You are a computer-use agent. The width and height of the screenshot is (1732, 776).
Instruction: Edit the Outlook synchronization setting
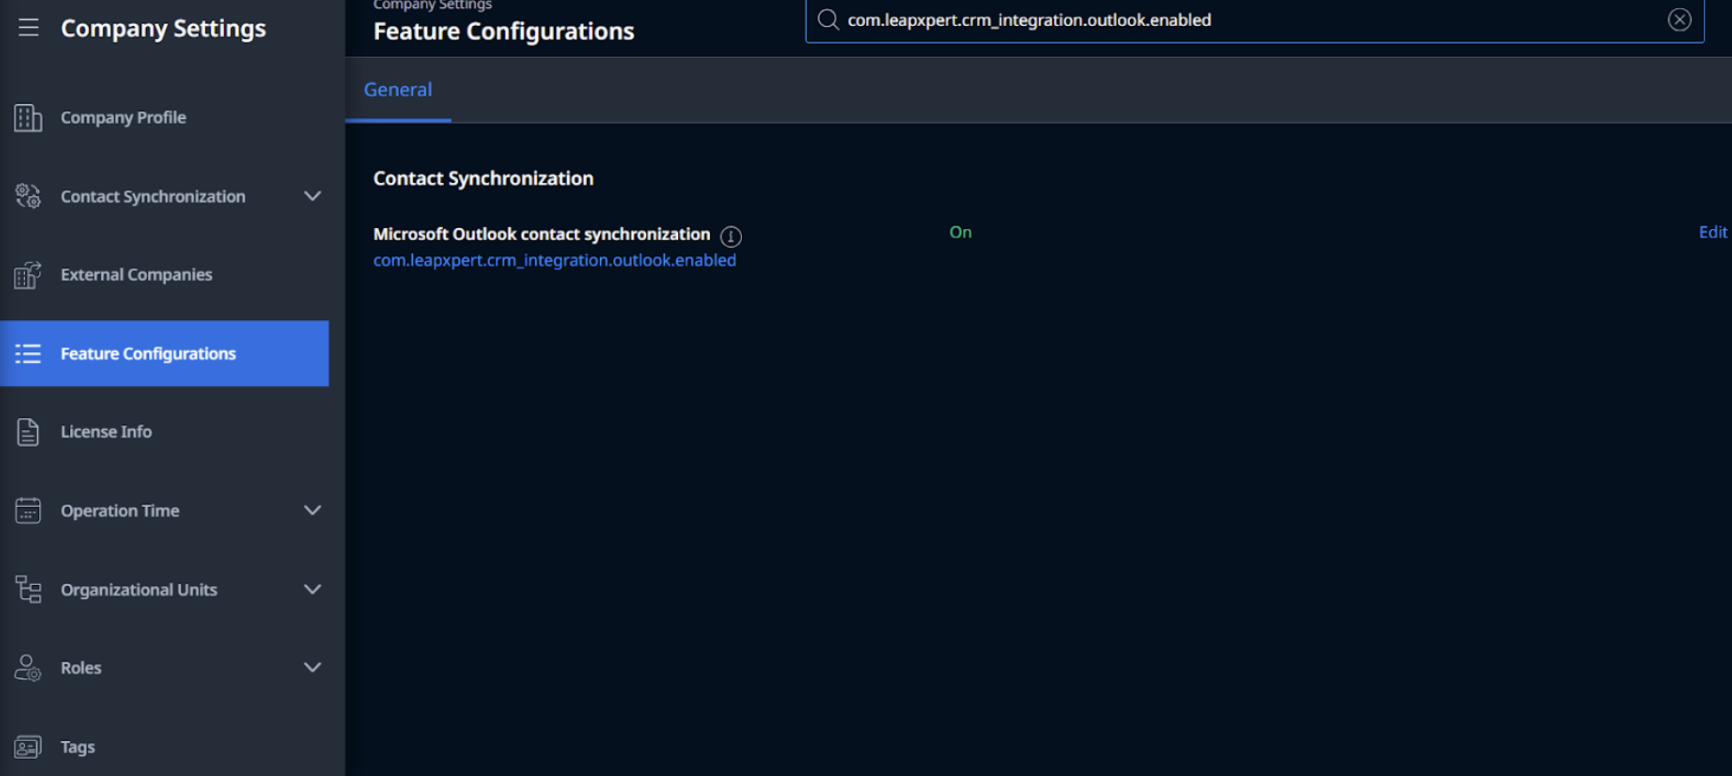(1713, 232)
